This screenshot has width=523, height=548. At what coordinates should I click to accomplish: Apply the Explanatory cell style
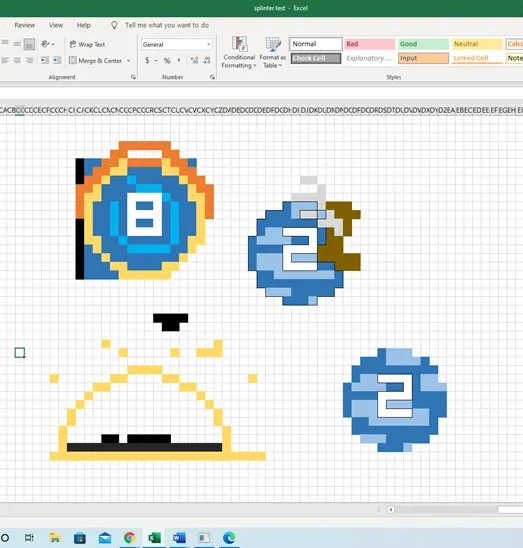point(370,58)
